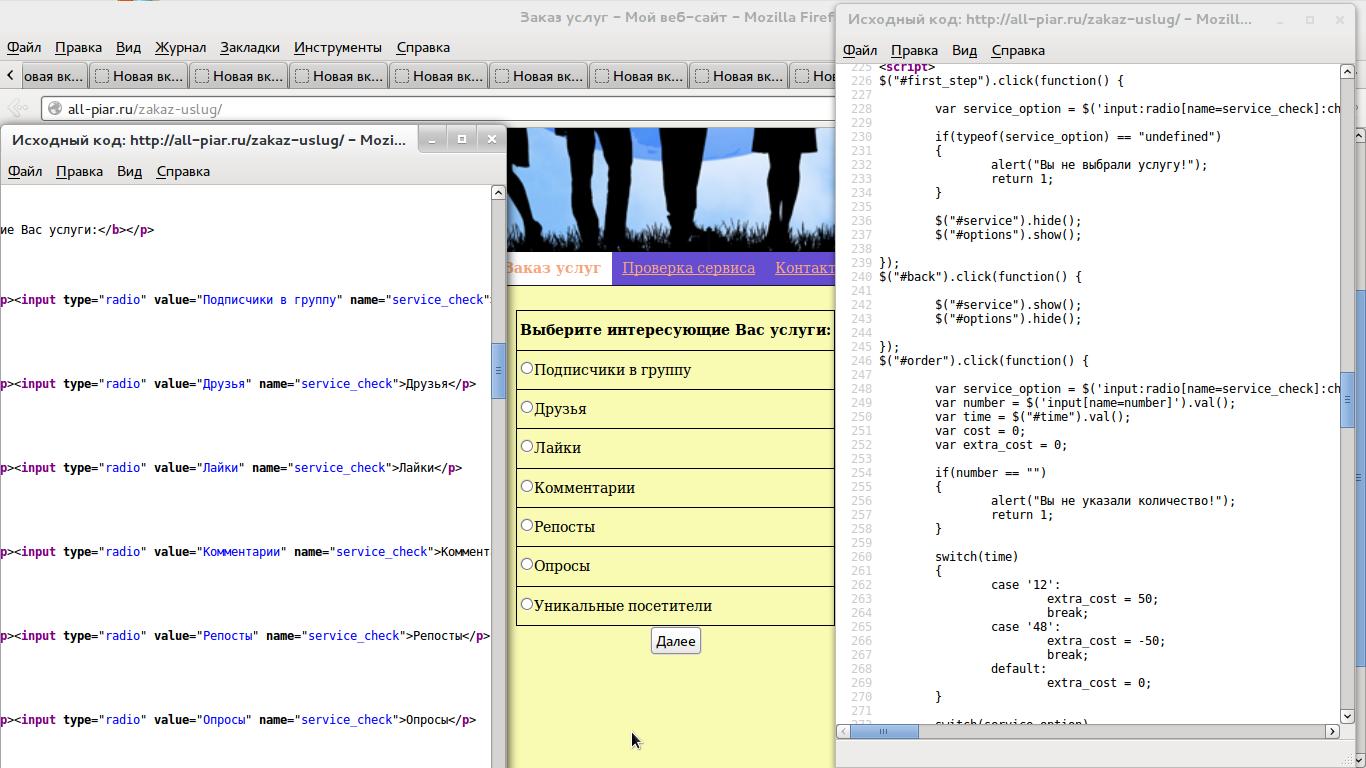
Task: Click 'Выберите интересующие Вас услуги:' heading
Action: (x=675, y=329)
